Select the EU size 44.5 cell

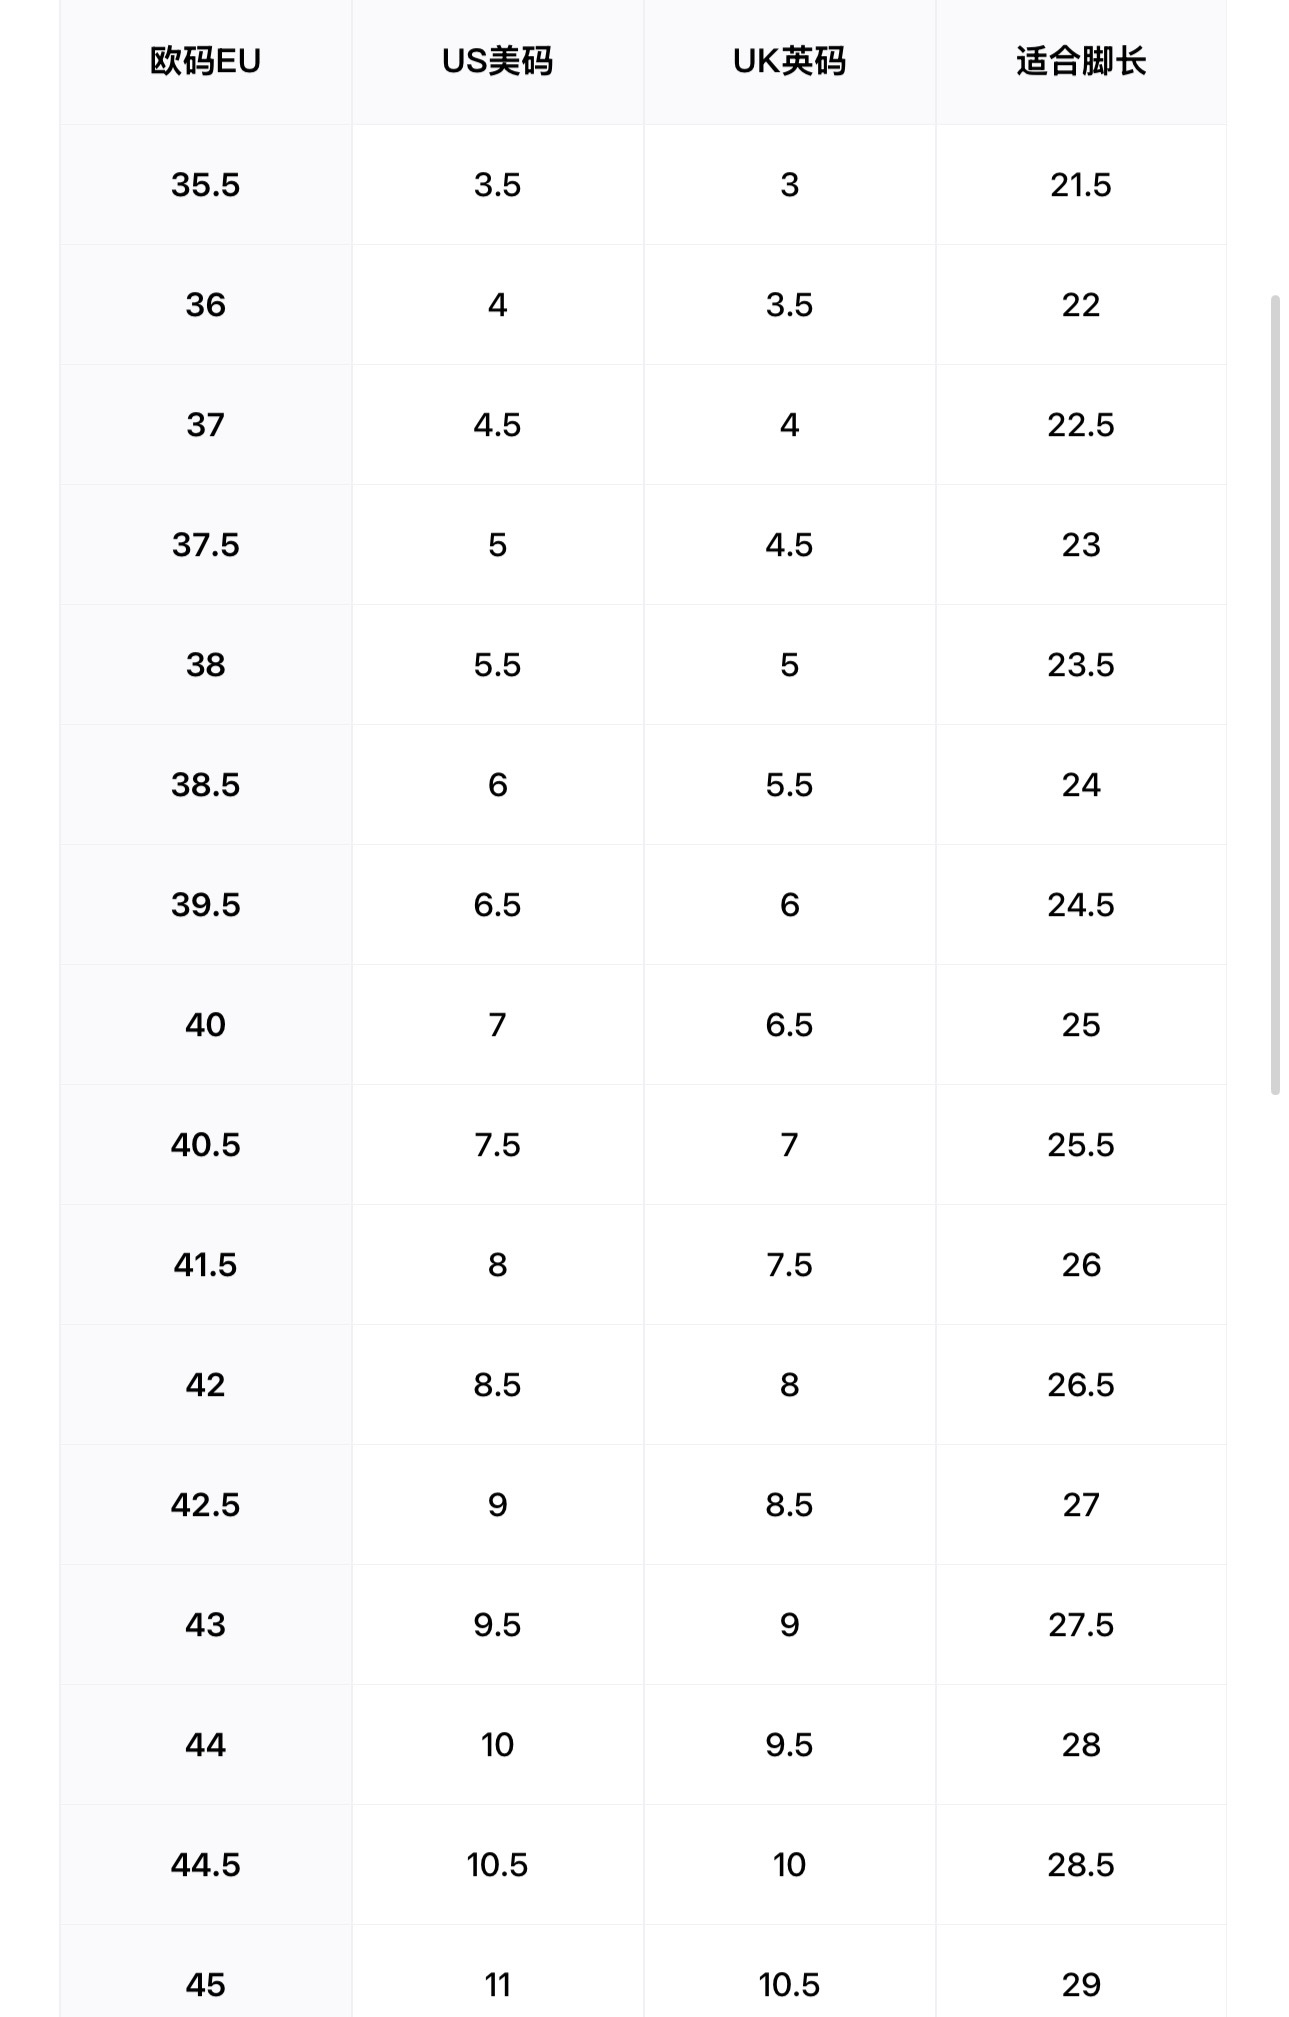point(205,1865)
